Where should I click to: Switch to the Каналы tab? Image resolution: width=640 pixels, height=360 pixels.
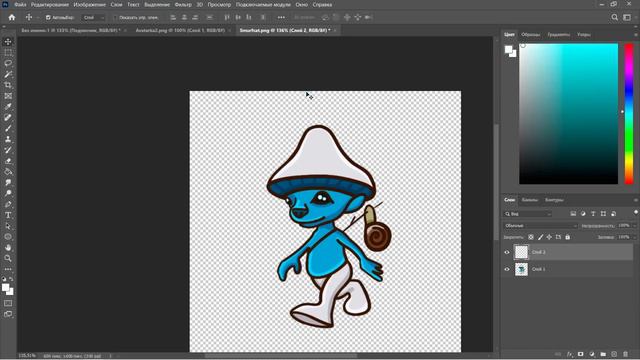point(529,200)
